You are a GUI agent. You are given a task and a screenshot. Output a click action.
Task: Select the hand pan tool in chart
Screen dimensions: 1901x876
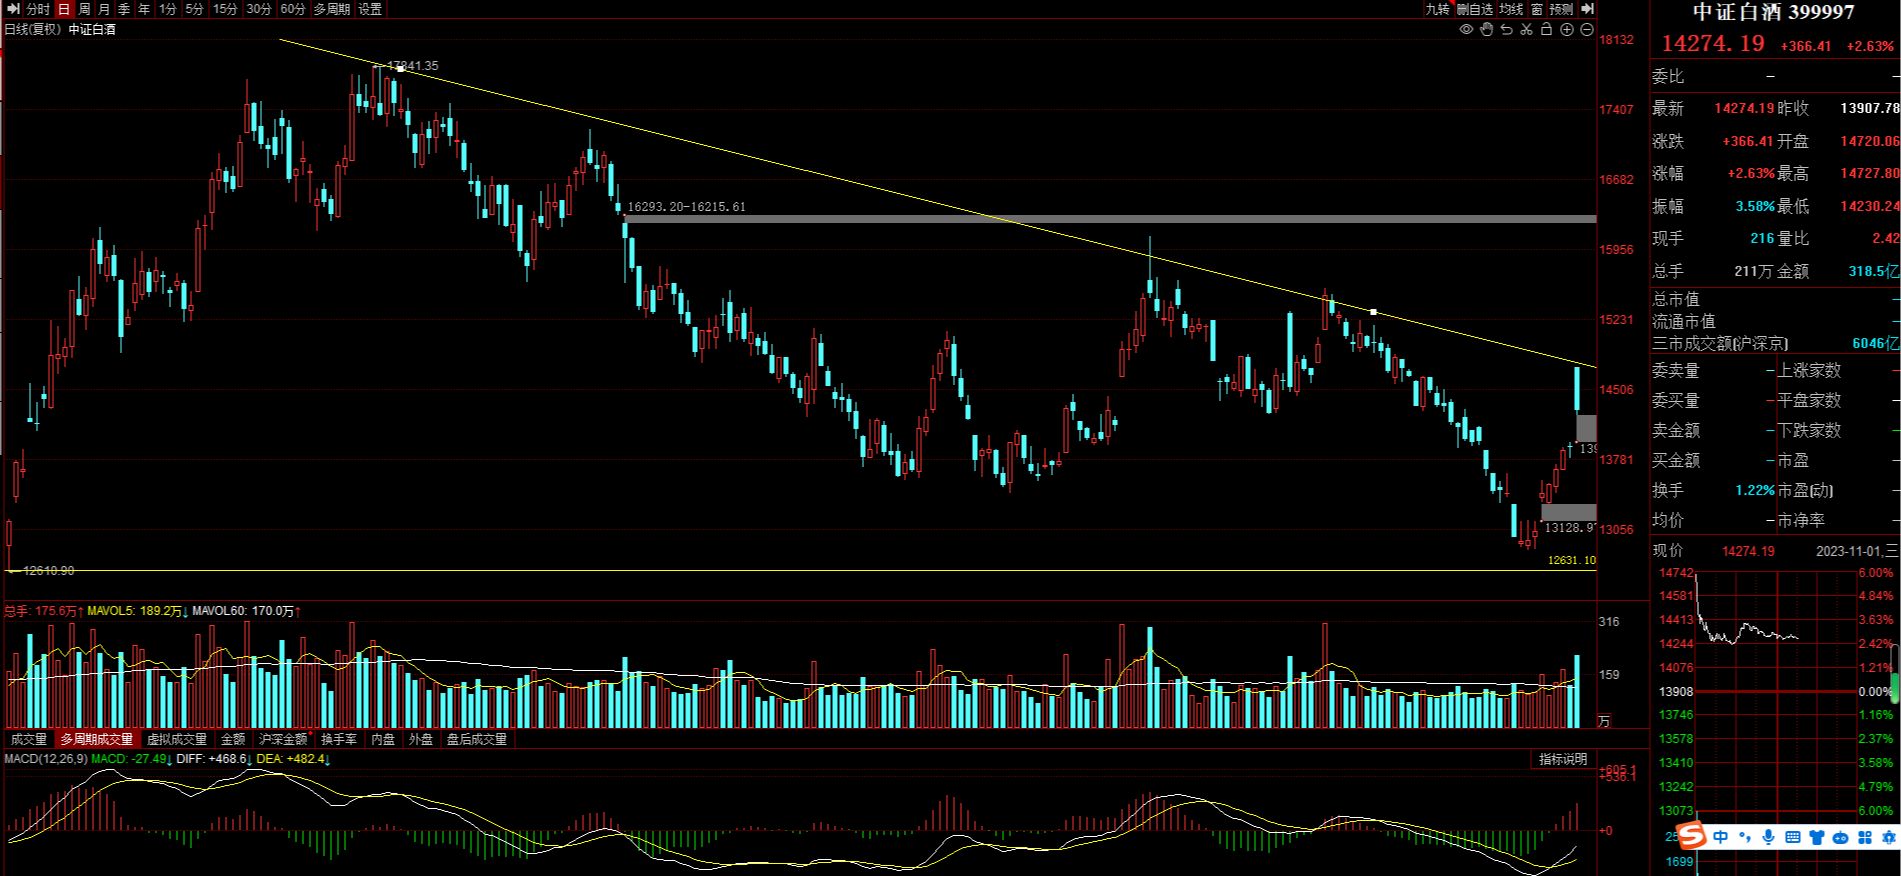pyautogui.click(x=1487, y=30)
